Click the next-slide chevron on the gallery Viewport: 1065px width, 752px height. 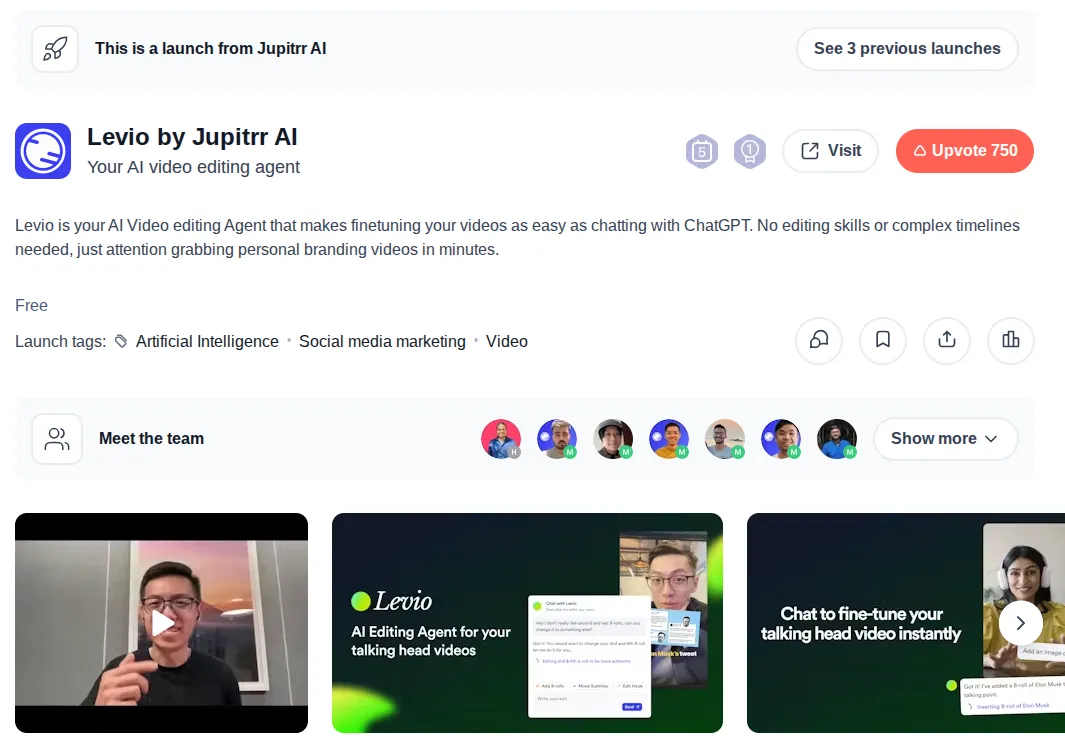coord(1021,623)
